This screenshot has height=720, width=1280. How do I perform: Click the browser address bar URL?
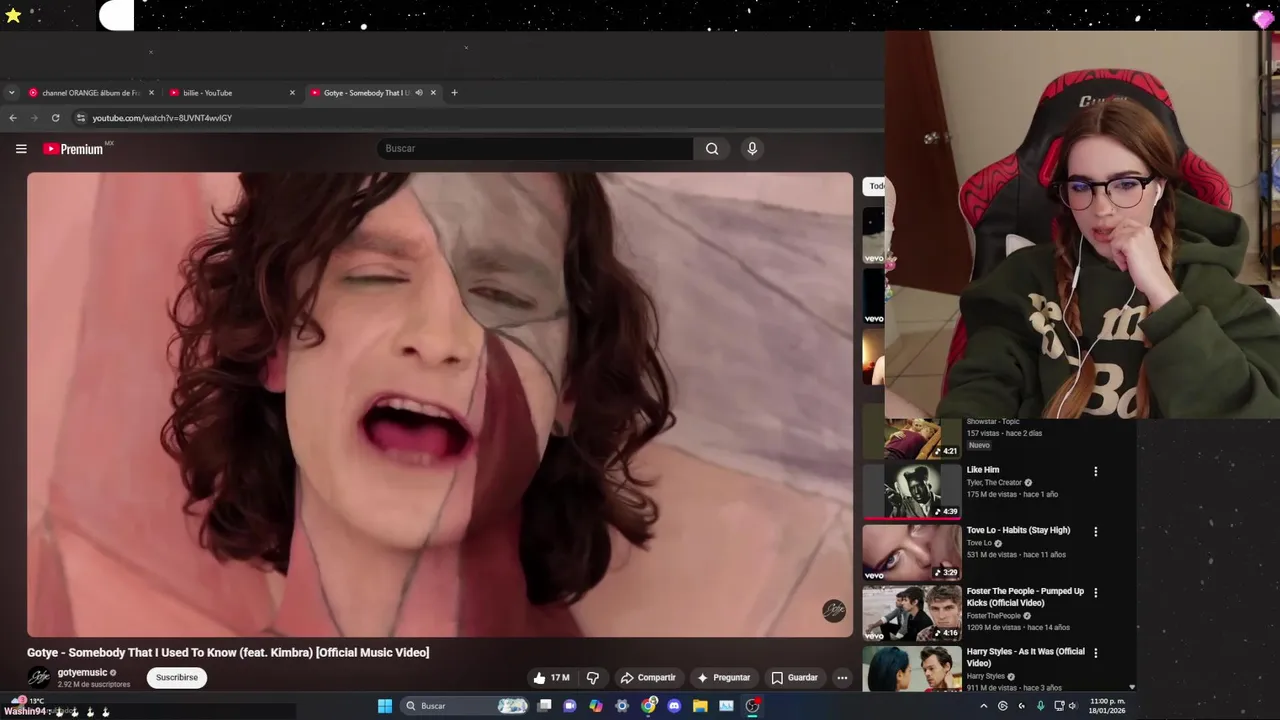click(x=162, y=118)
